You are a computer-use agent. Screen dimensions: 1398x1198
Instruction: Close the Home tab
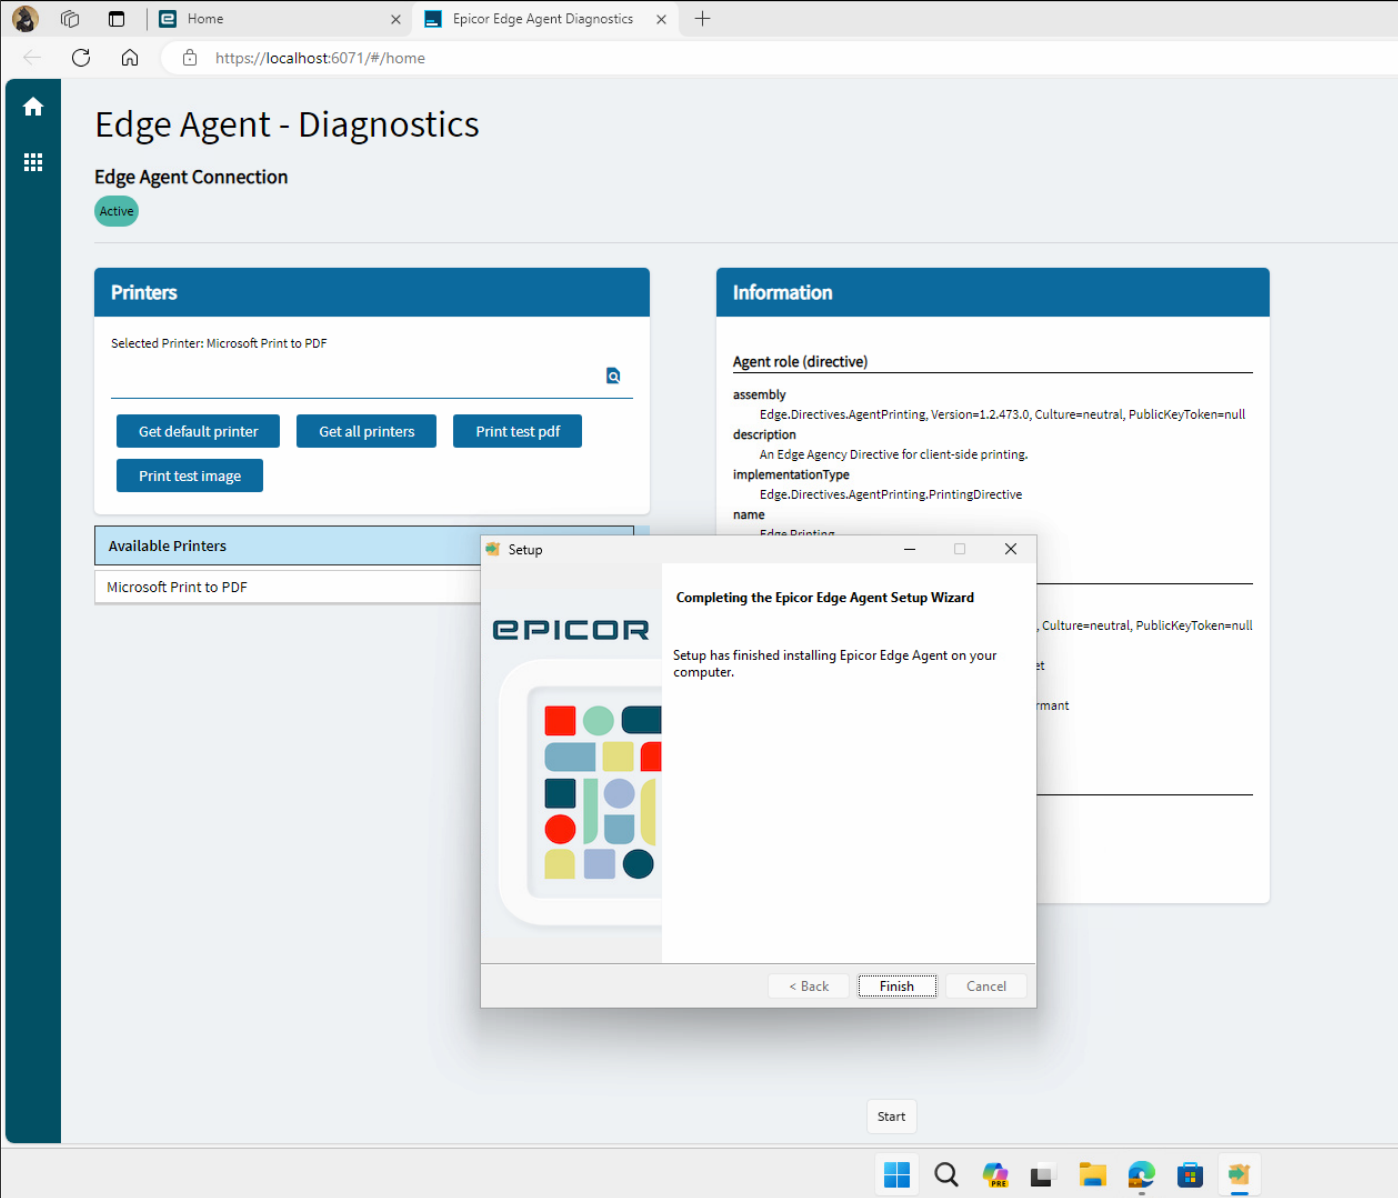pyautogui.click(x=396, y=19)
